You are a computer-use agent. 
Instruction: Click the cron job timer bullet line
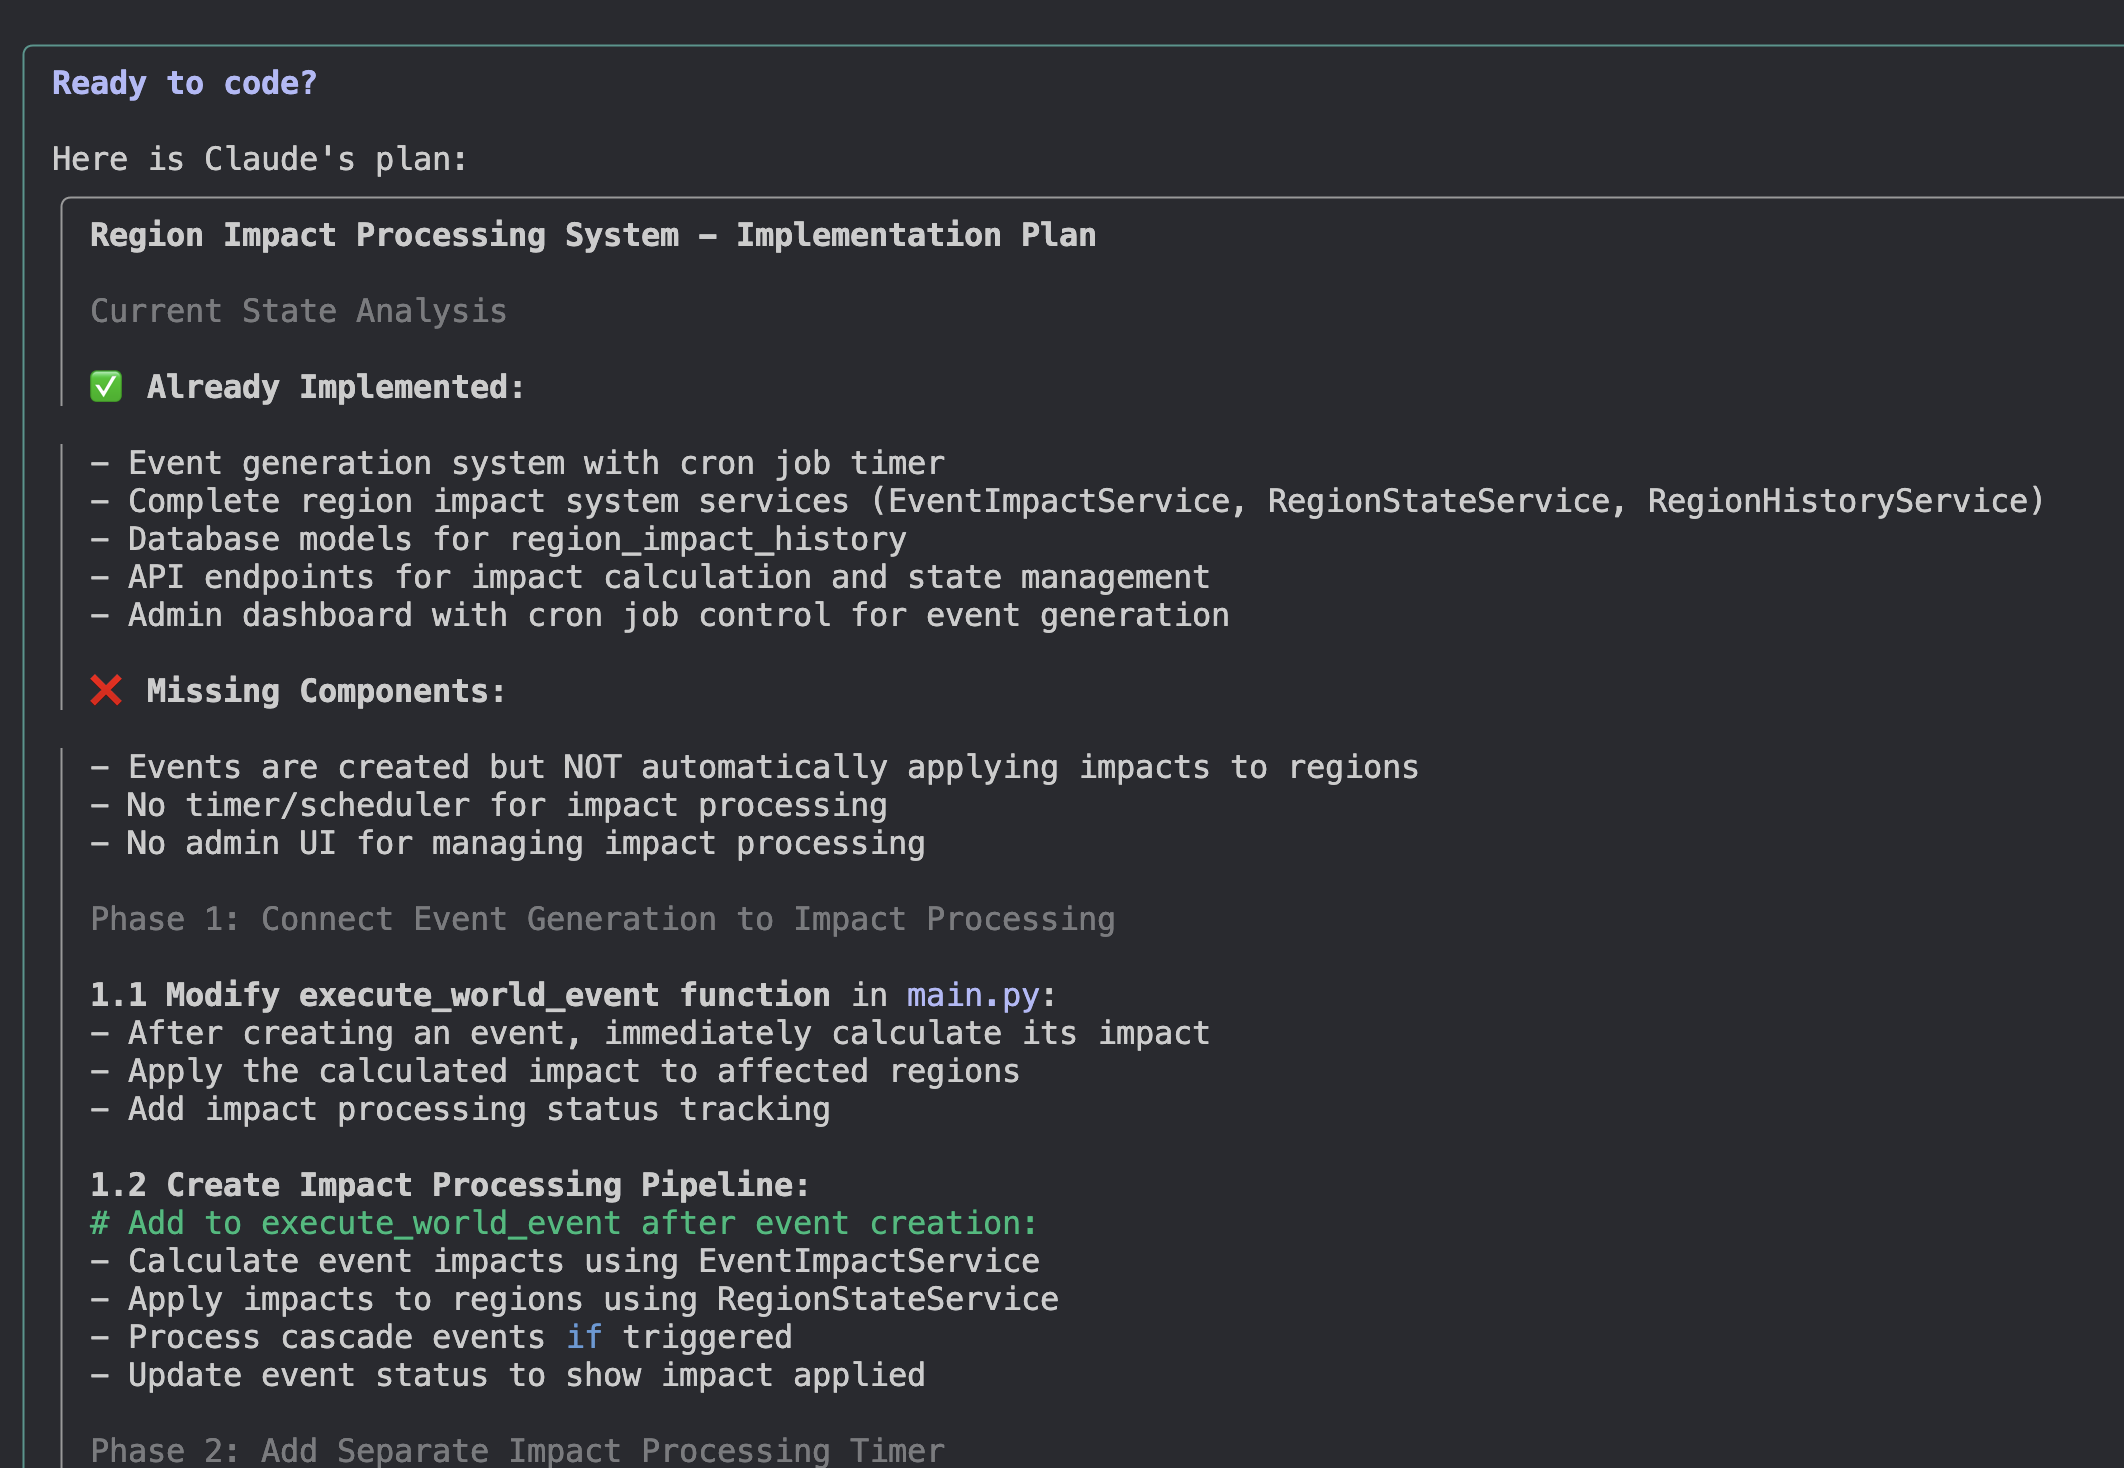coord(517,463)
